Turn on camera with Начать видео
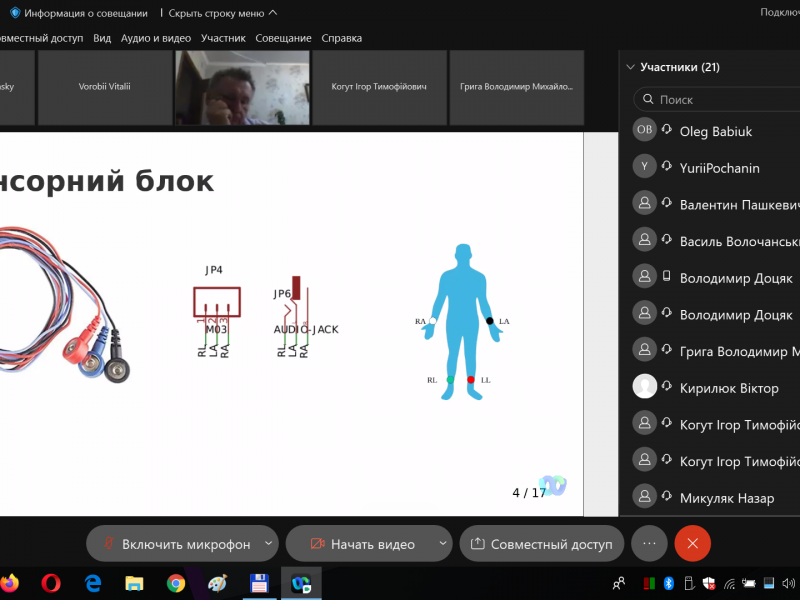The image size is (800, 600). (x=361, y=544)
